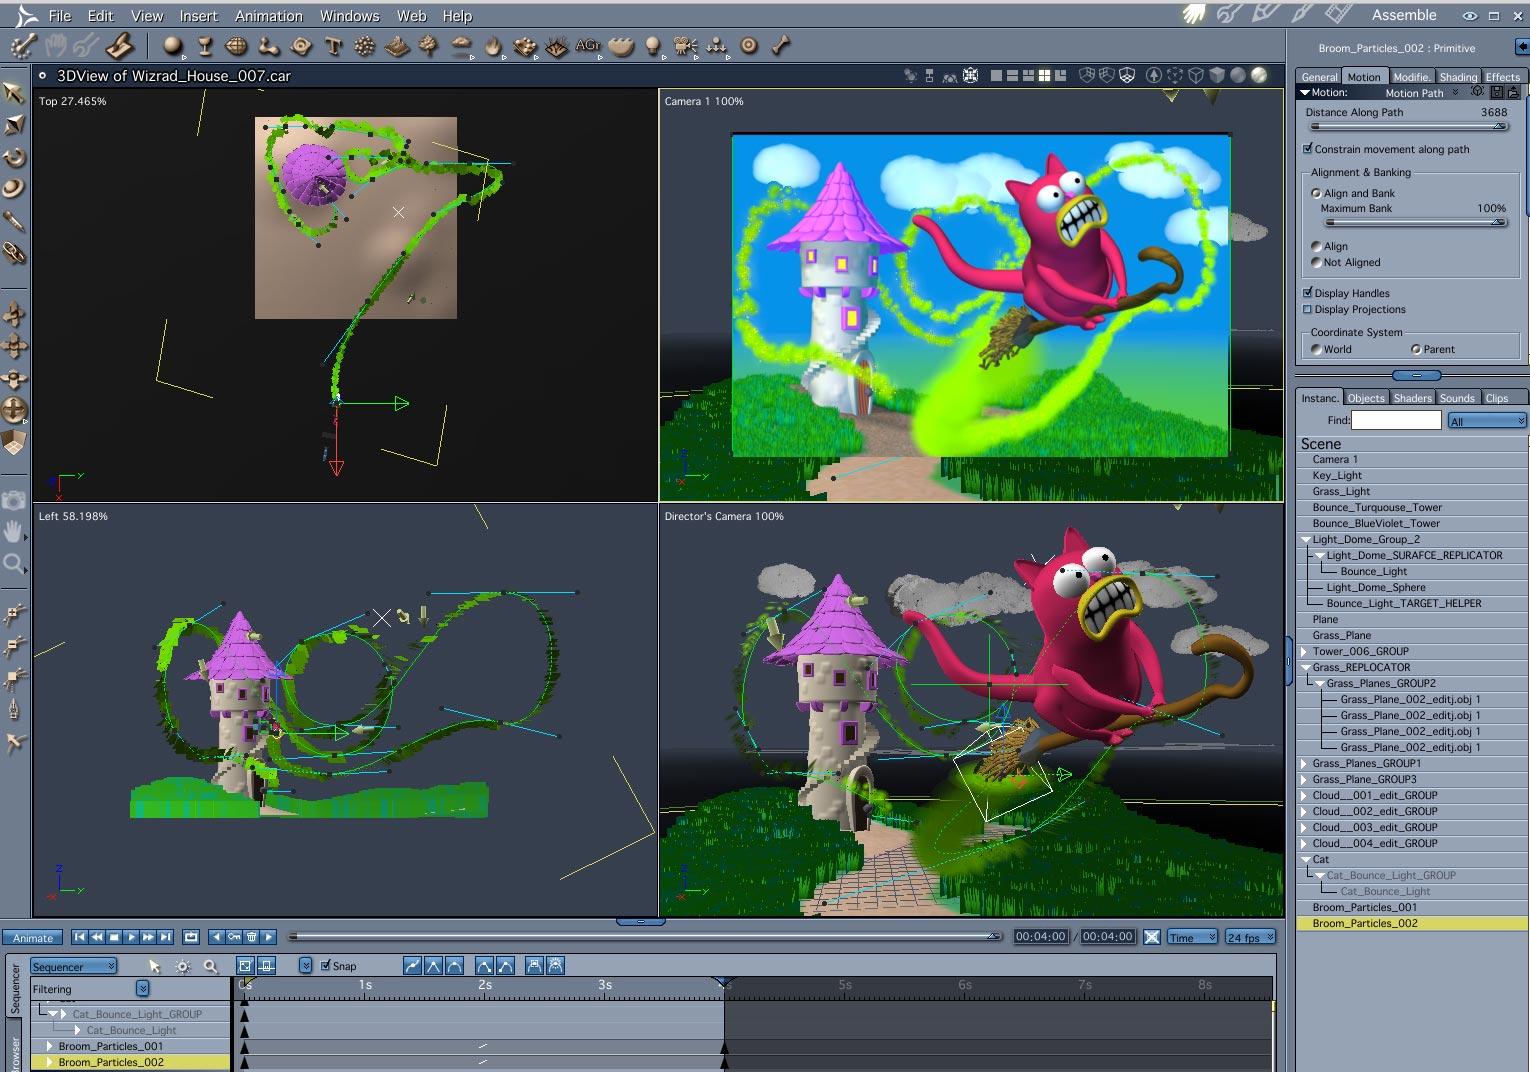1530x1072 pixels.
Task: Click the timeline scrubber bar
Action: pyautogui.click(x=645, y=937)
